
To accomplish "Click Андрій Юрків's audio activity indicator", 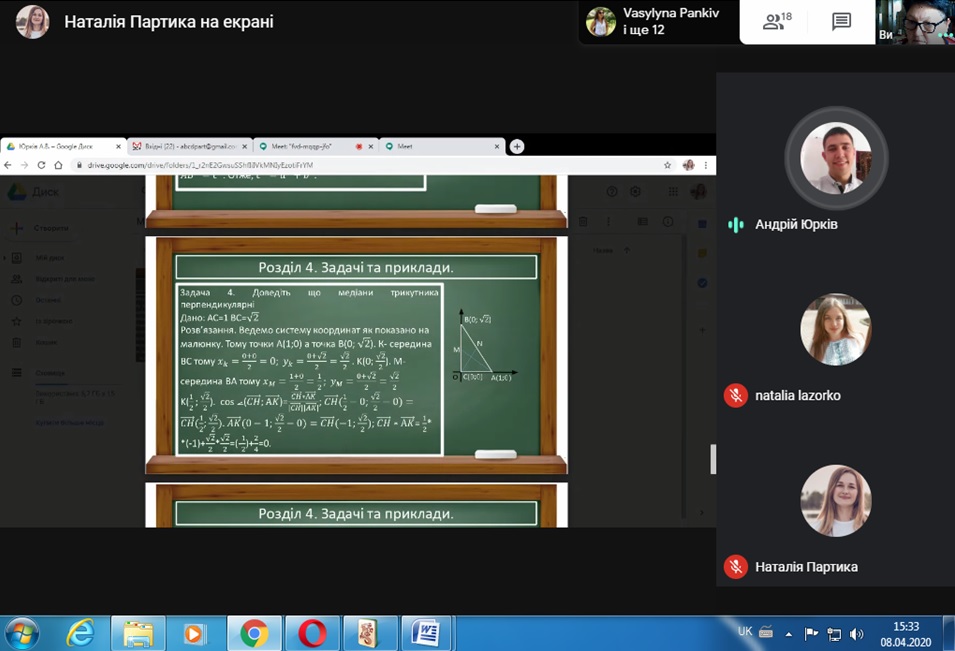I will pos(735,224).
